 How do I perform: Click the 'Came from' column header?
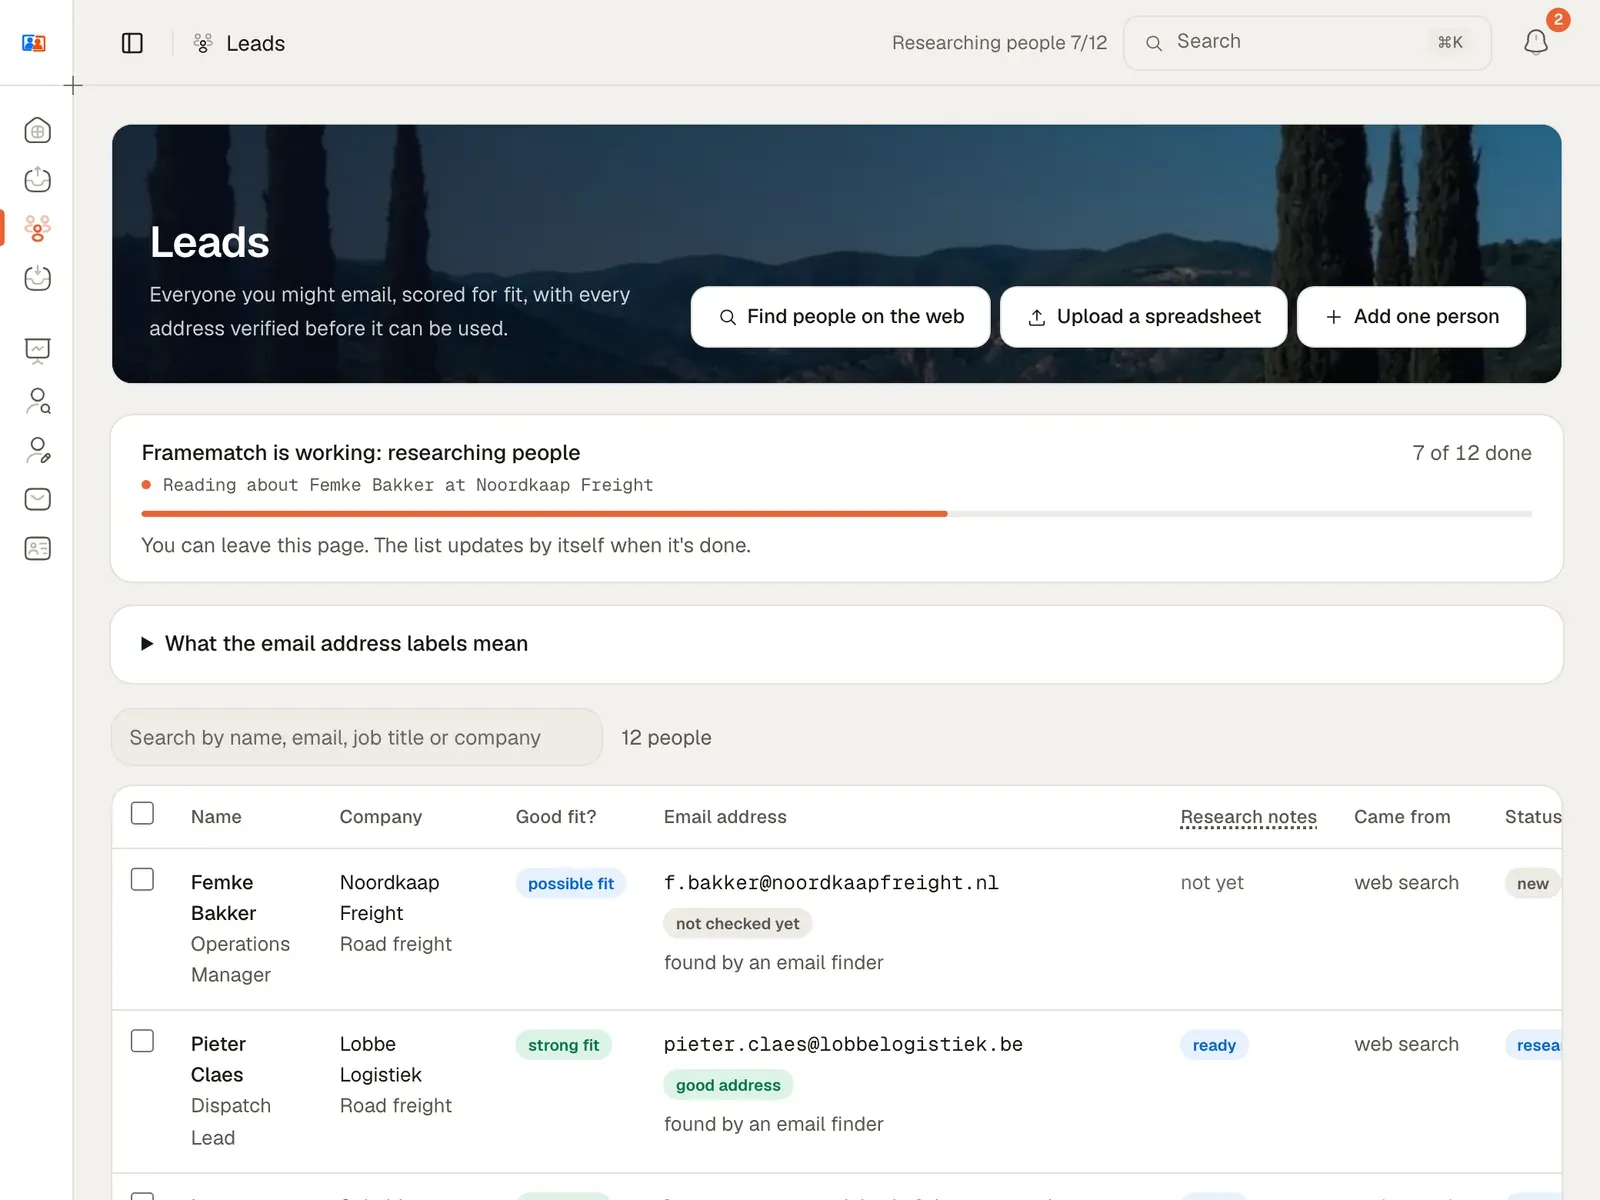1402,817
